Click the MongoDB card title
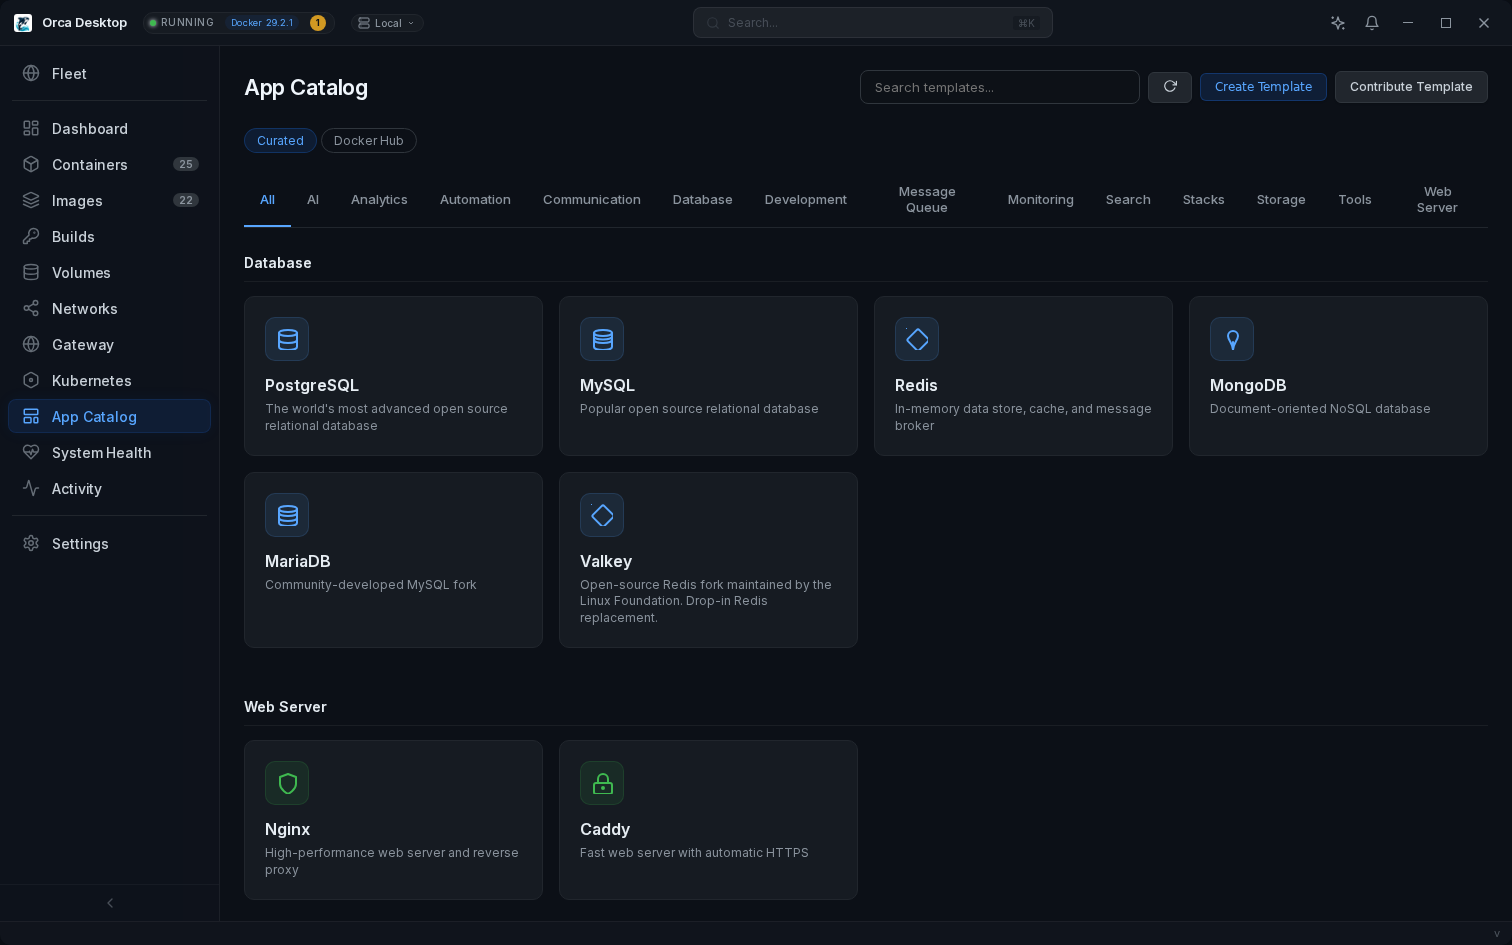This screenshot has height=945, width=1512. pyautogui.click(x=1248, y=385)
